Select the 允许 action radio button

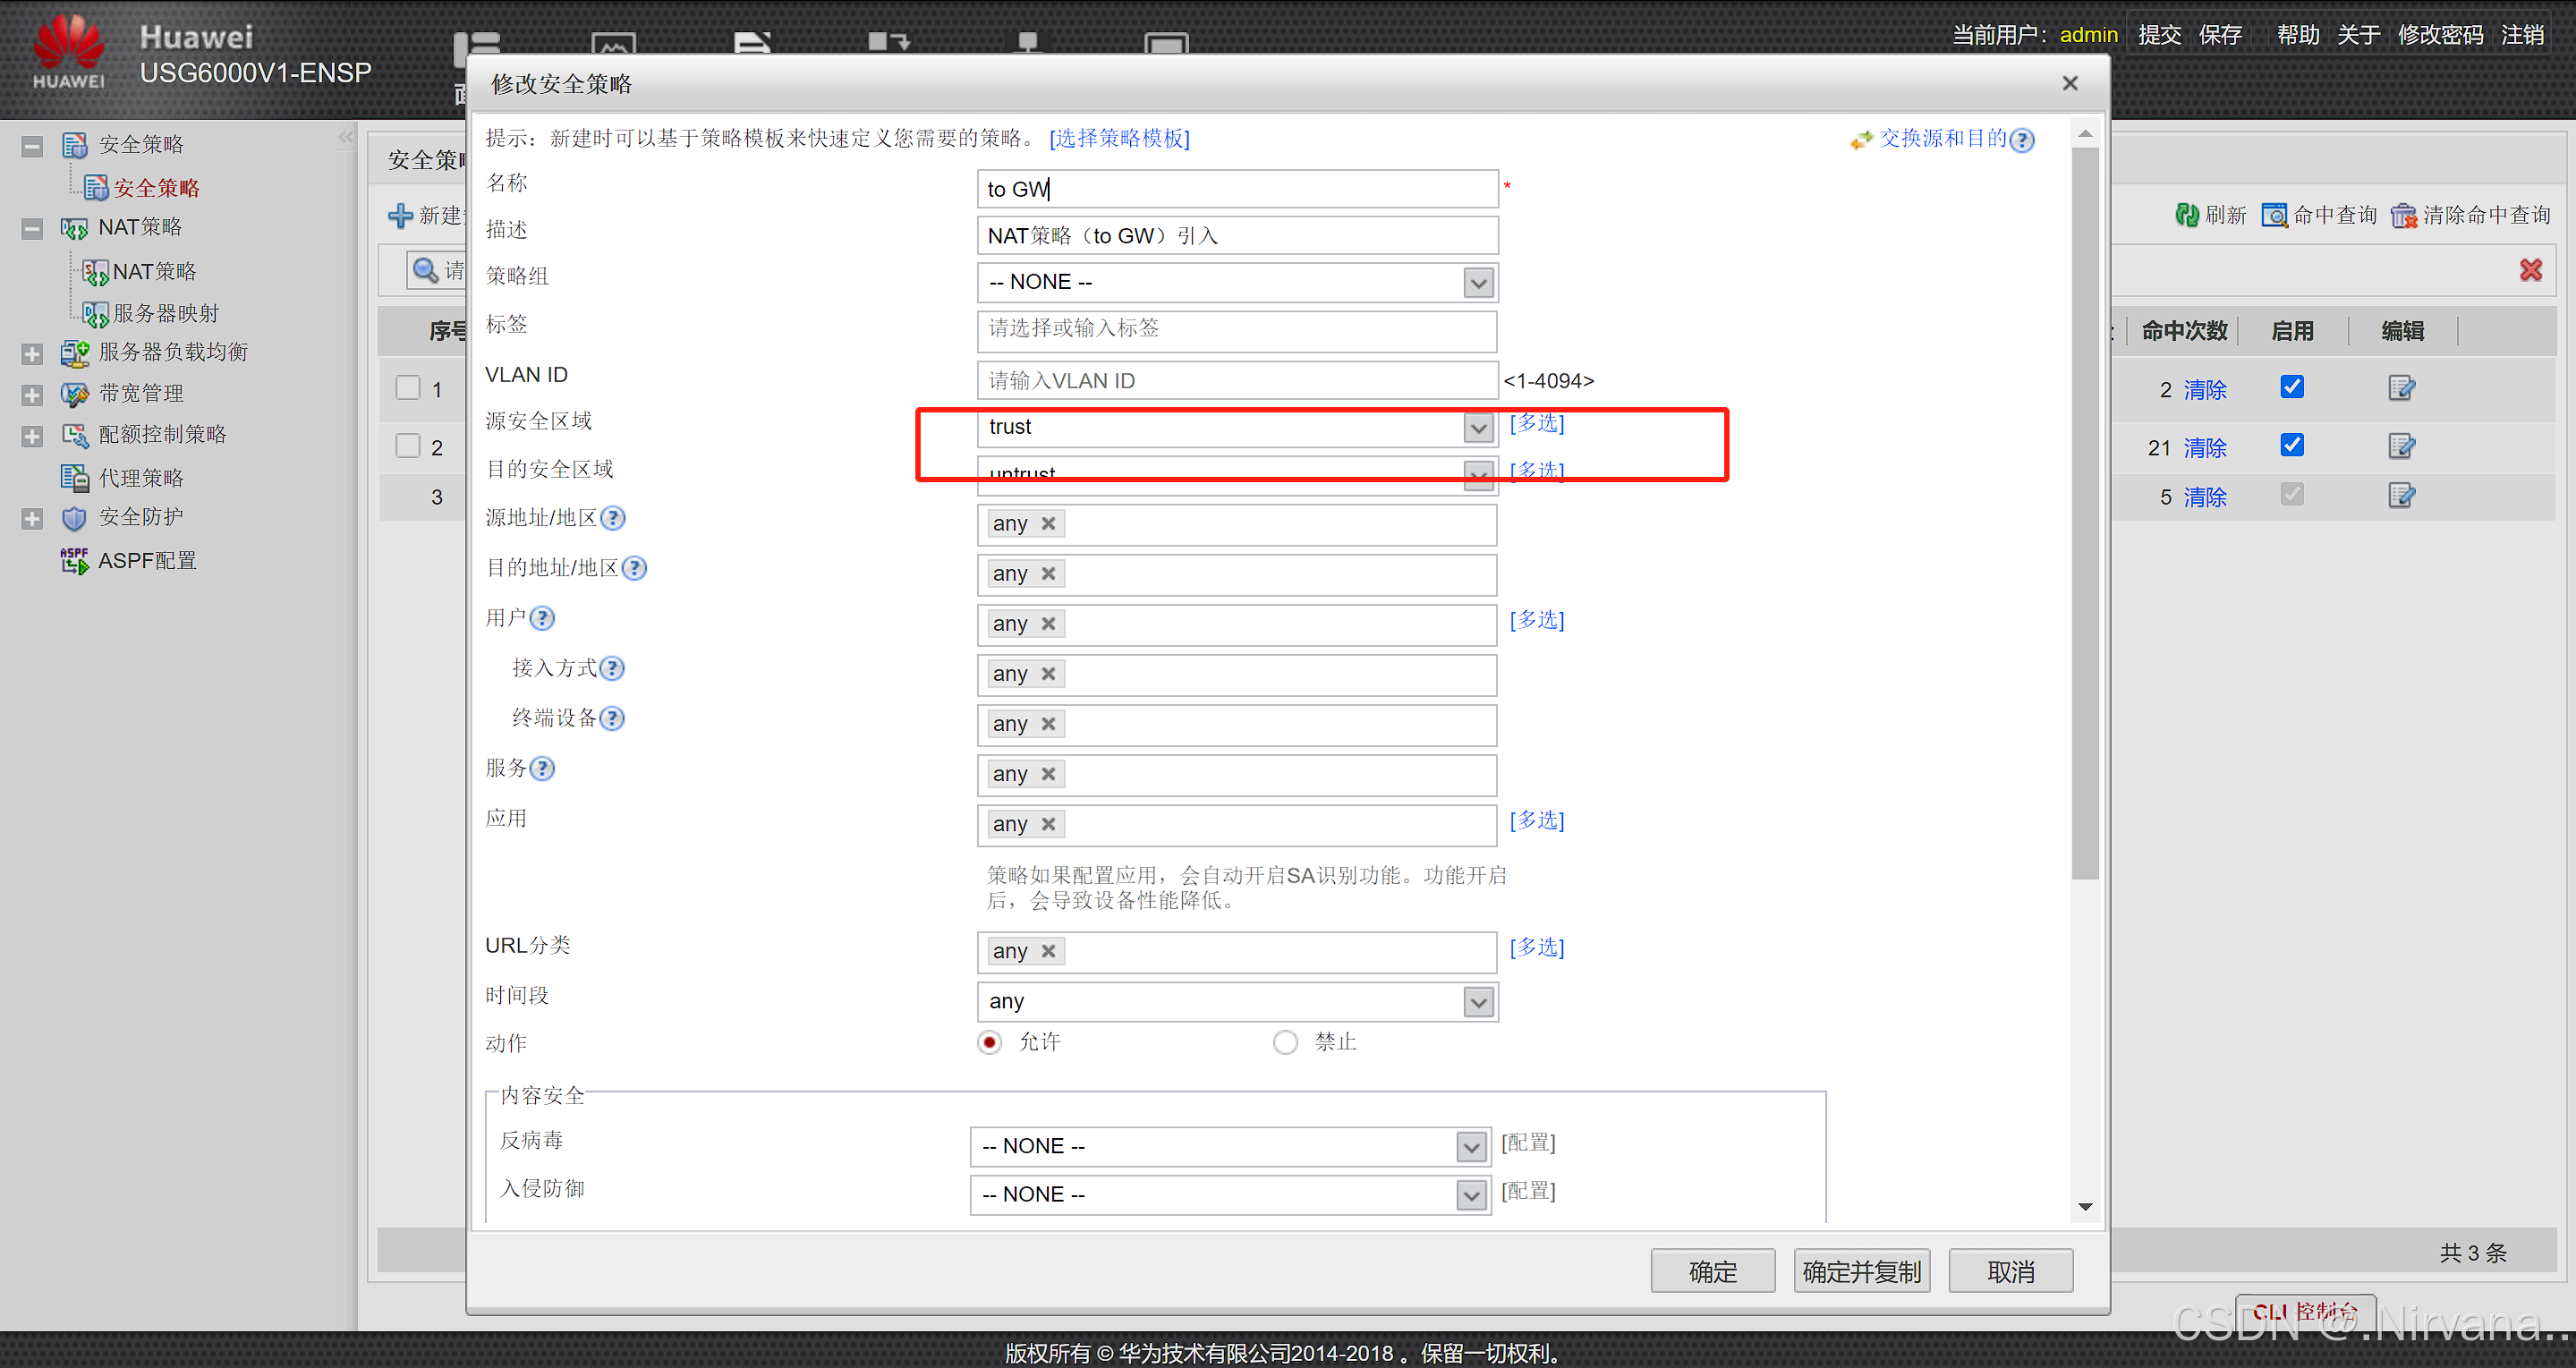tap(989, 1043)
